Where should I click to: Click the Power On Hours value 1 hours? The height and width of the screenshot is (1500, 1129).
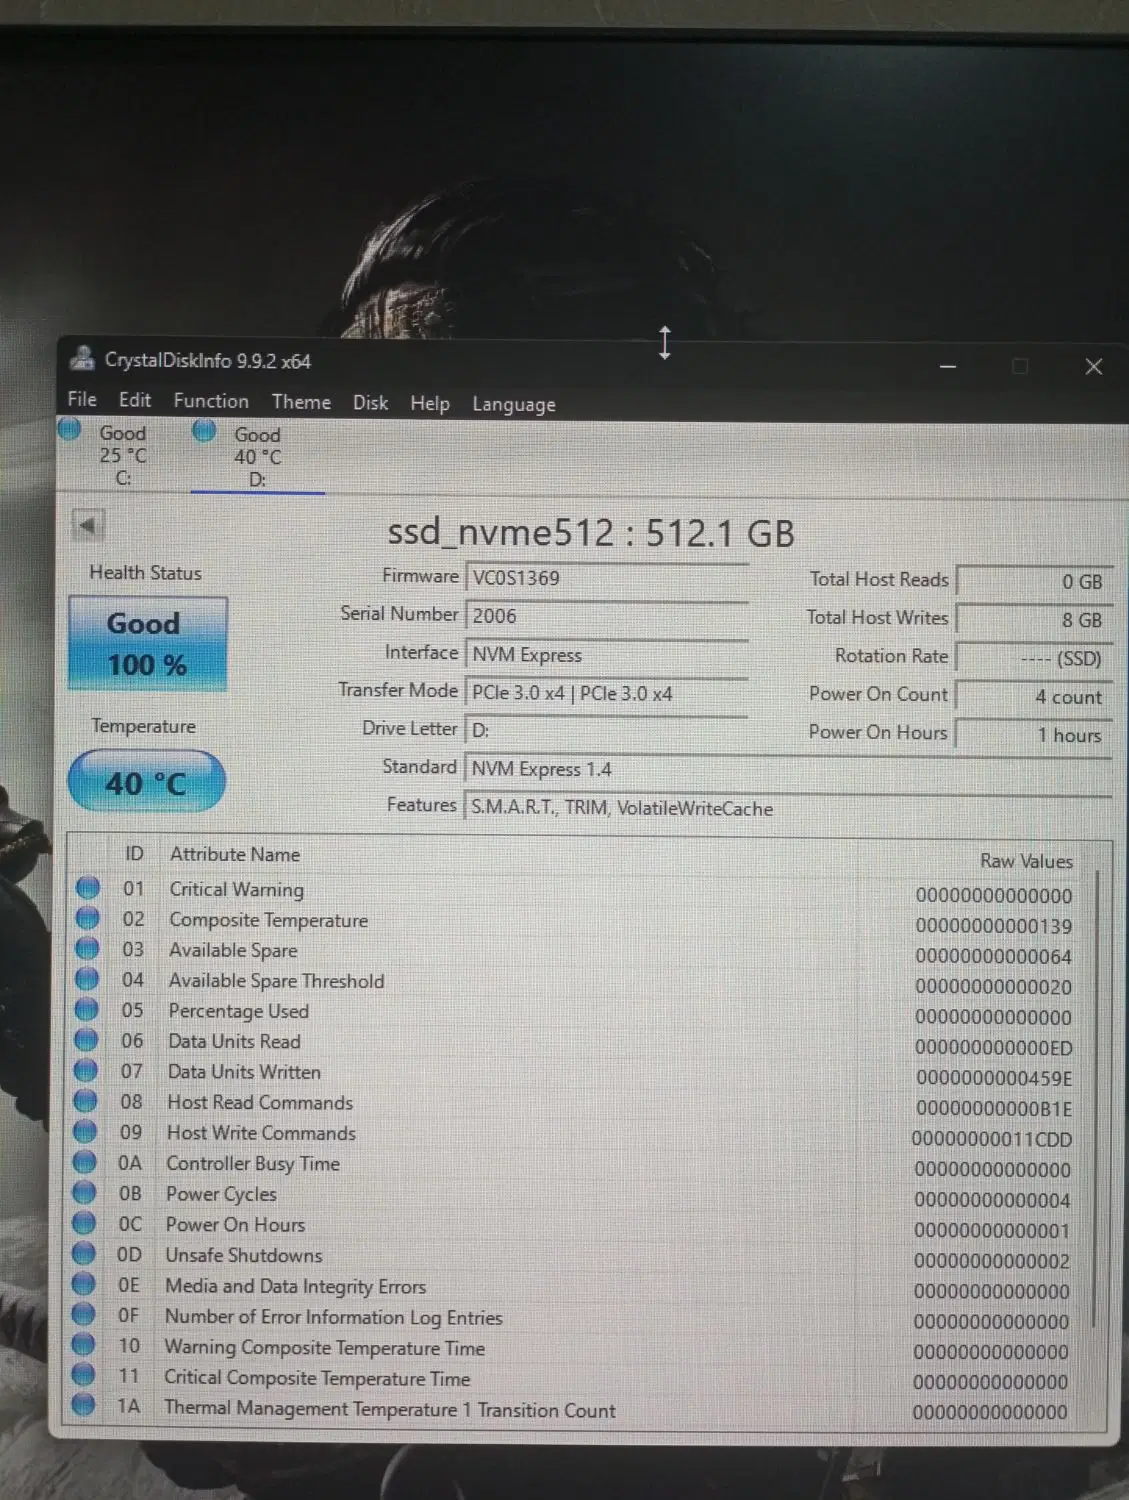click(1034, 735)
